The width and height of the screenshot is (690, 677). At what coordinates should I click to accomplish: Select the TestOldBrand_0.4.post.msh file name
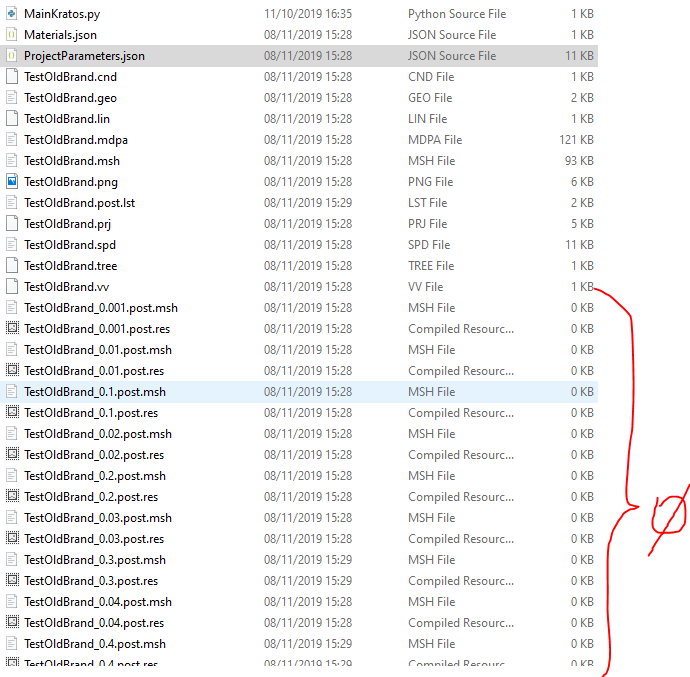(x=95, y=644)
